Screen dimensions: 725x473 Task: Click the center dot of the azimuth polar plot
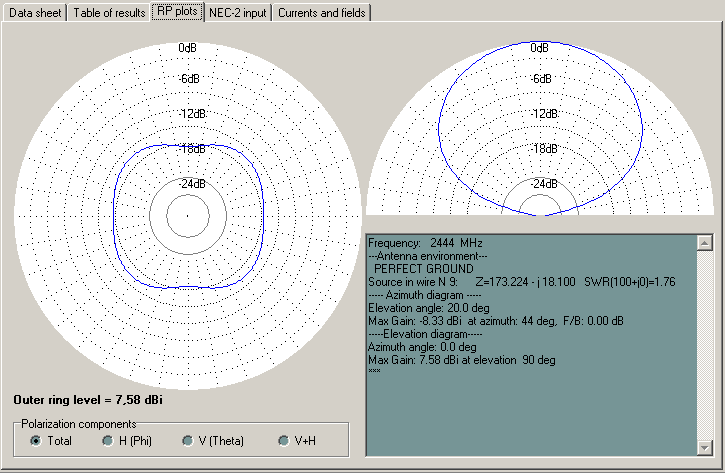coord(186,214)
